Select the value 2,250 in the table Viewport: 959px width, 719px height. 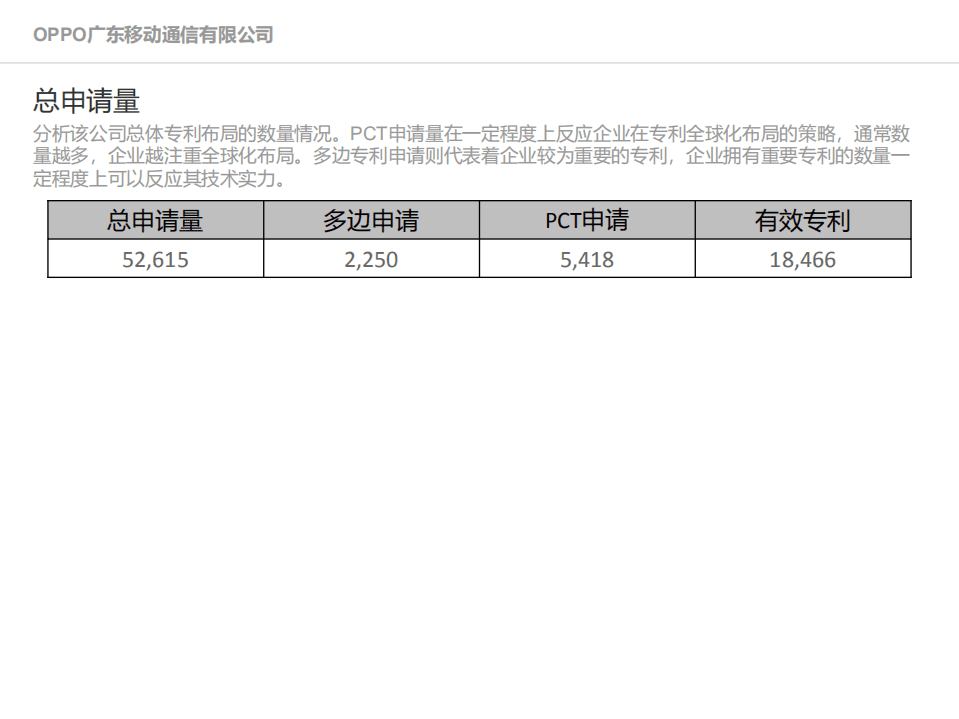pos(371,259)
